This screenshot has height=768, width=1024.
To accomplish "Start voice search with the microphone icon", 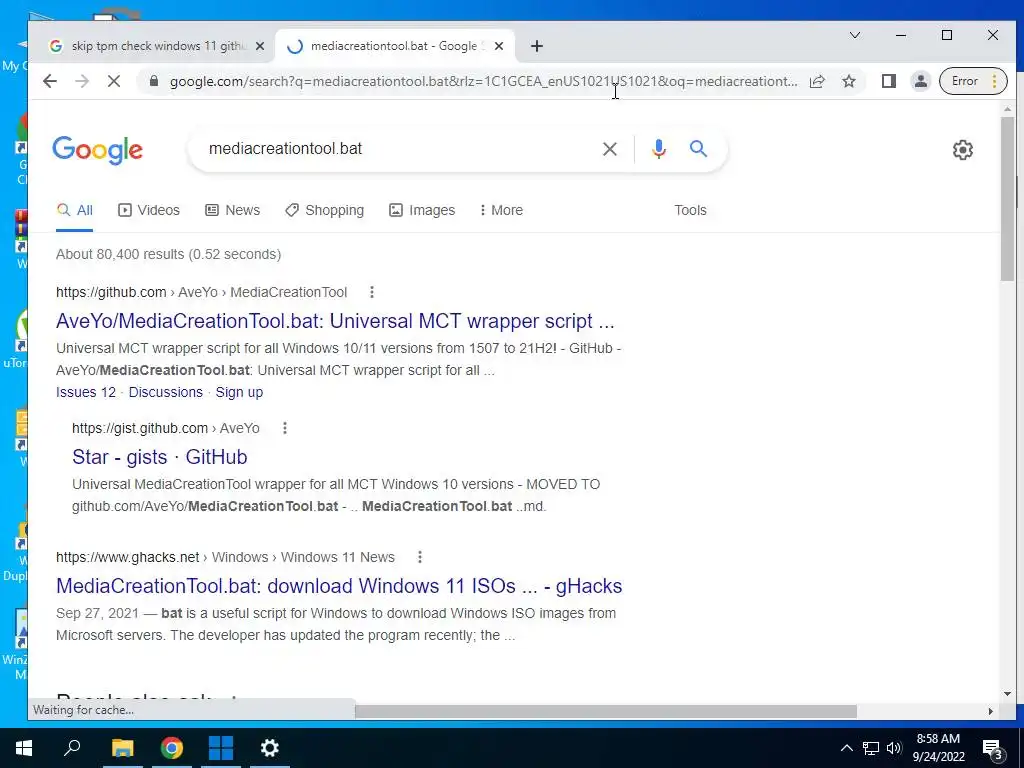I will [658, 149].
